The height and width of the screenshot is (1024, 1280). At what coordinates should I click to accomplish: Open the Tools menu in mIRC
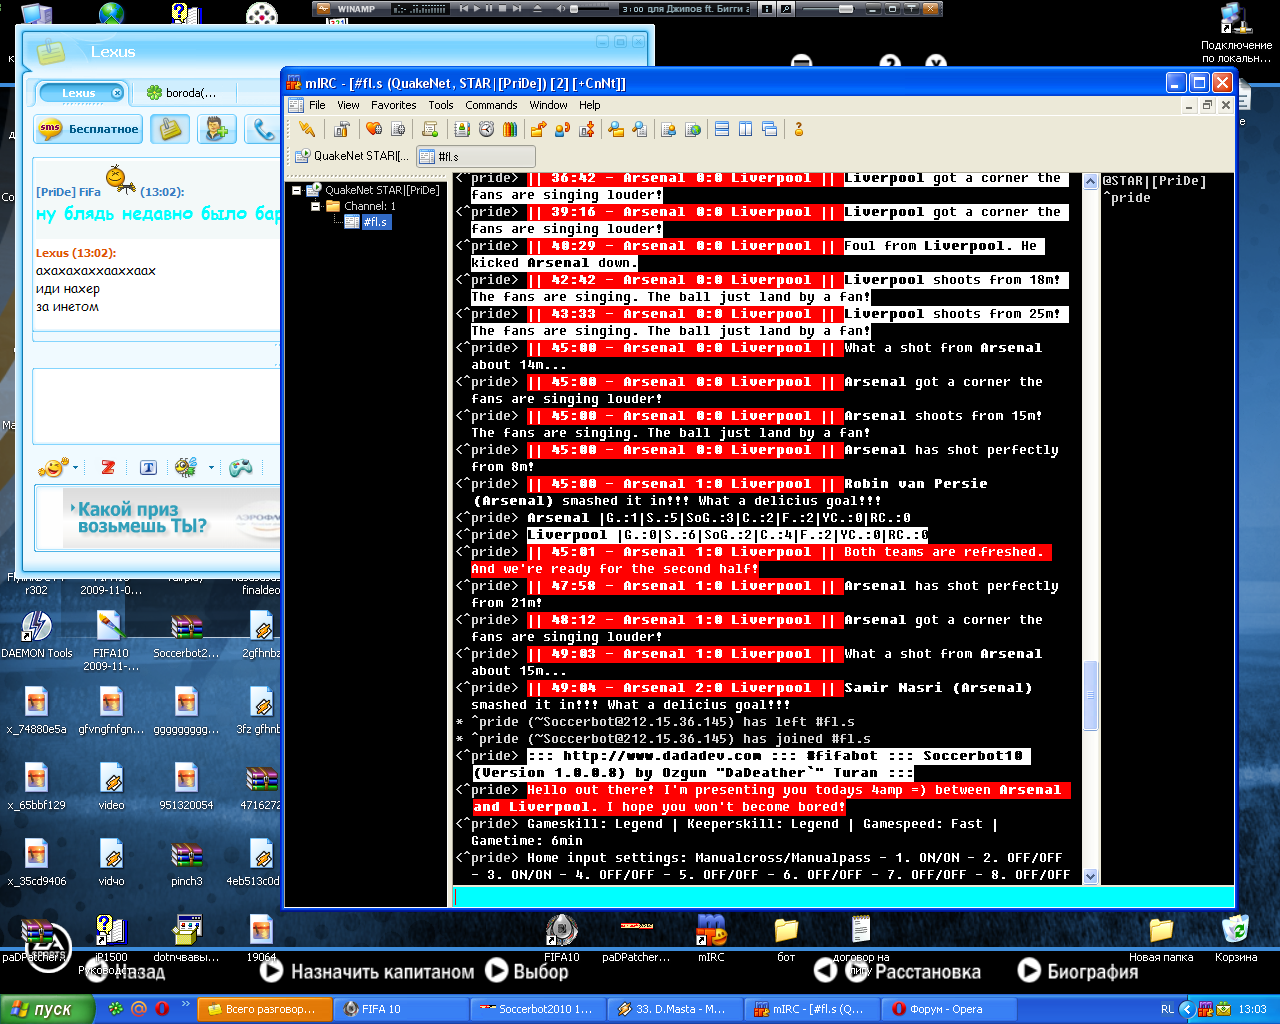441,105
